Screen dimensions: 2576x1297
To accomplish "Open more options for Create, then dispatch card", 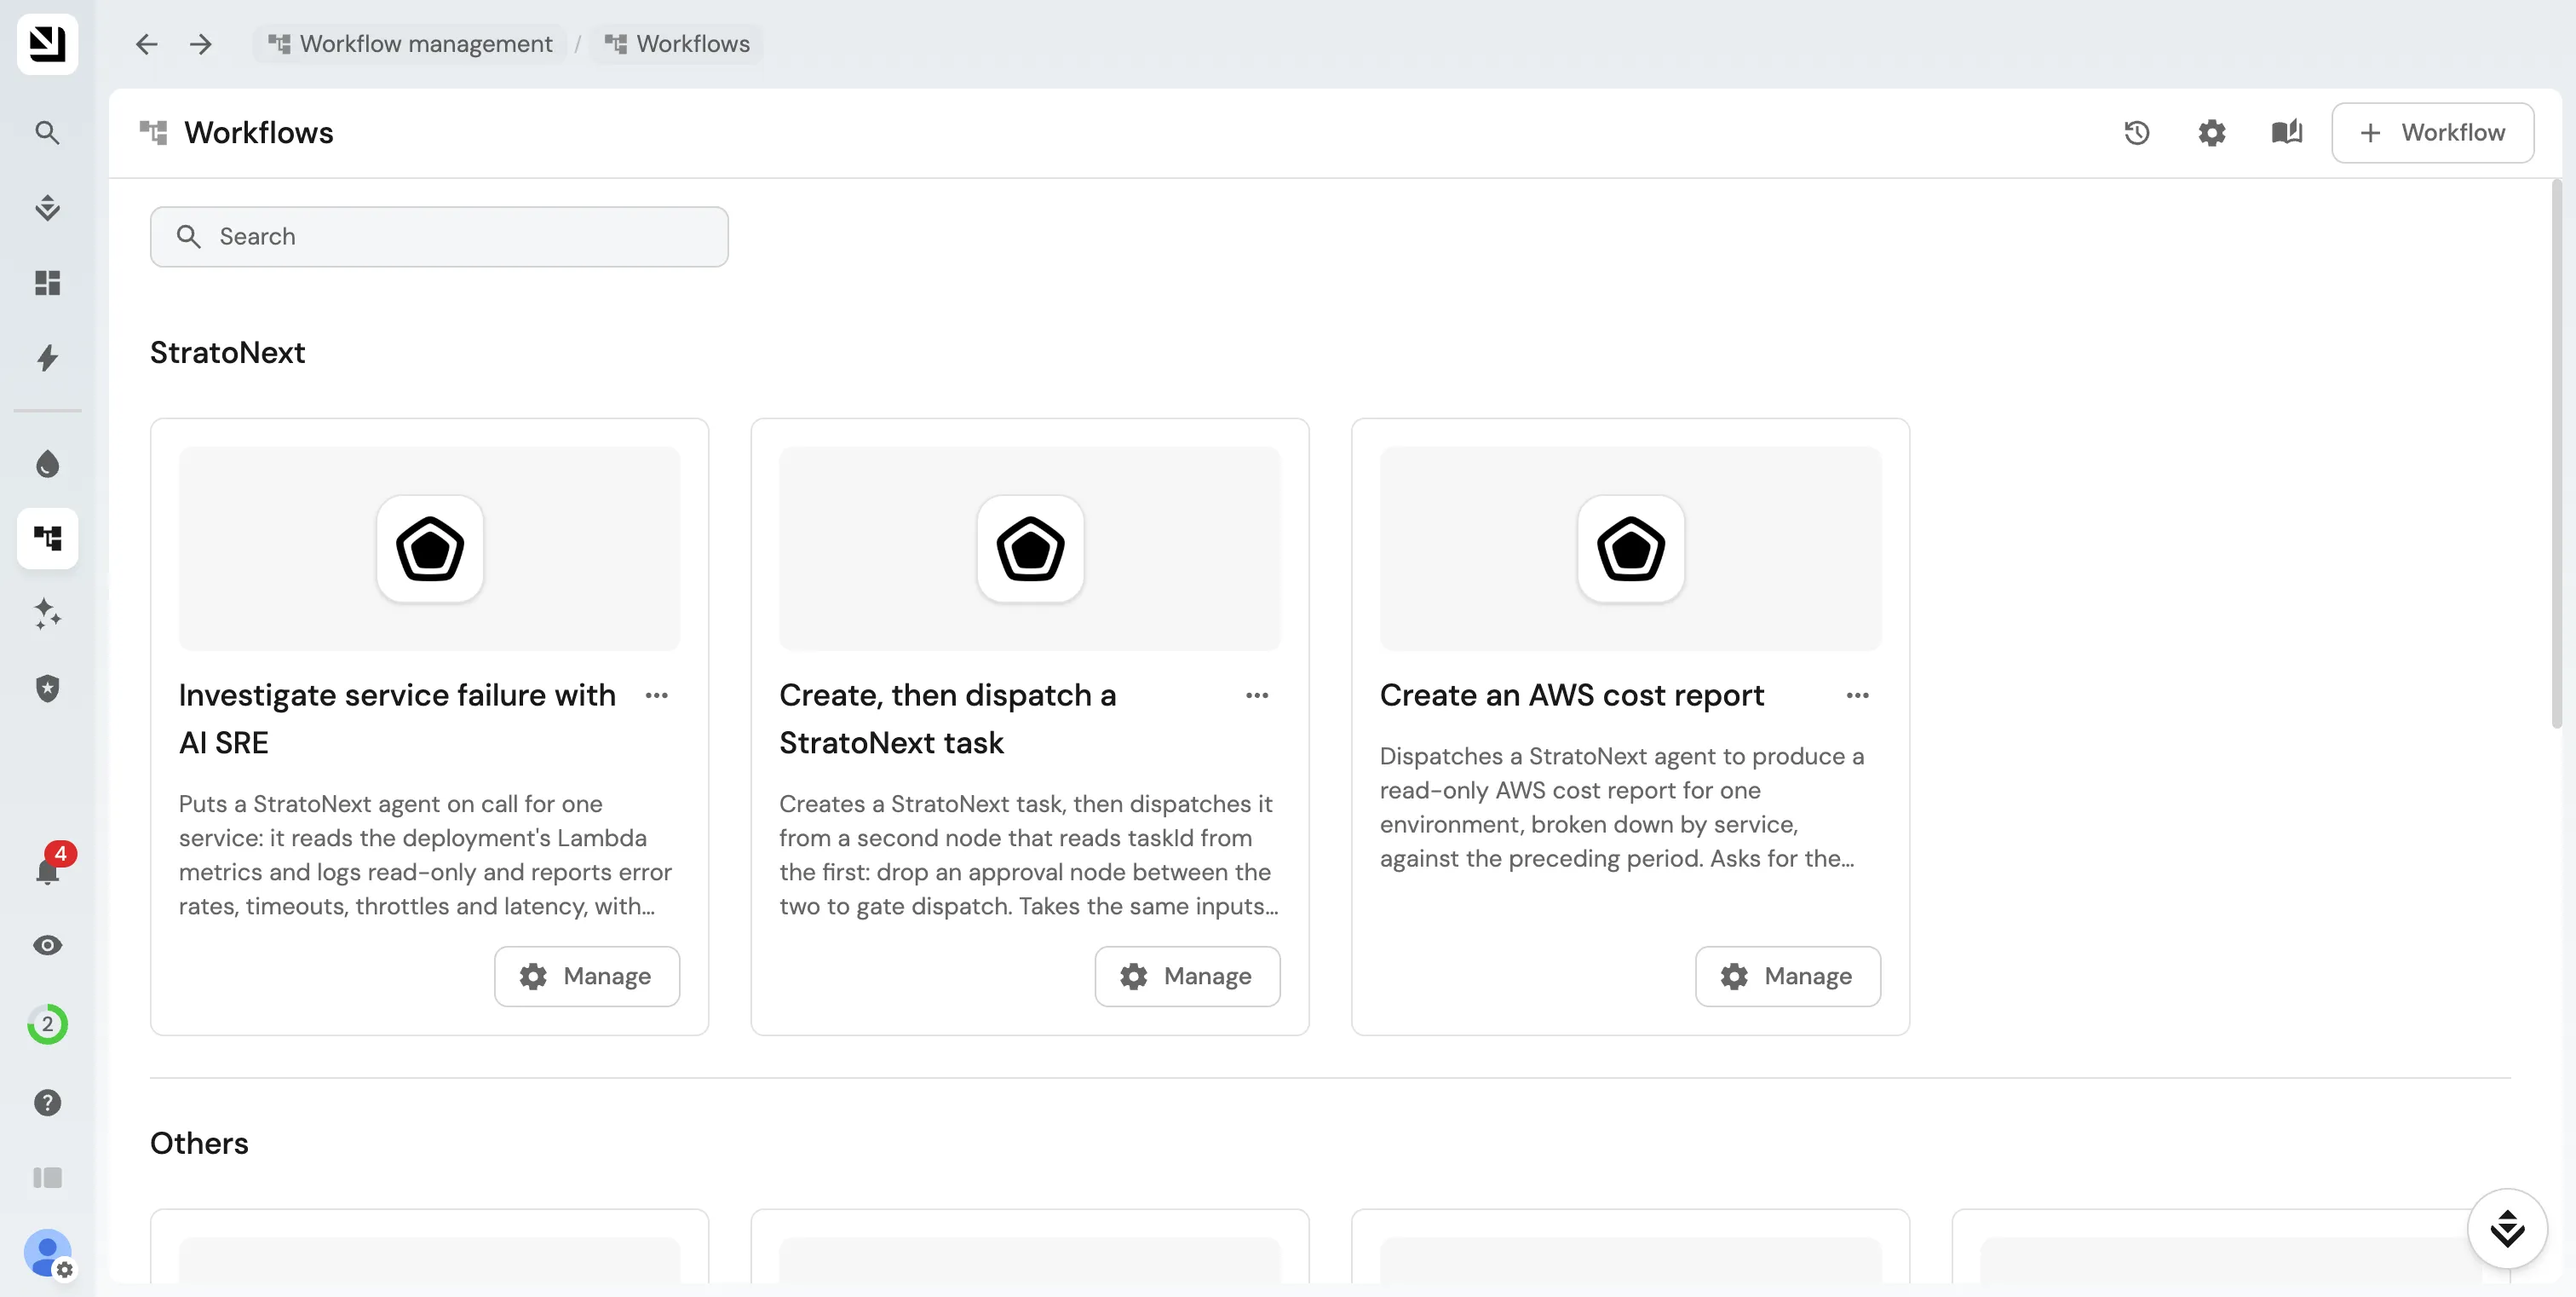I will click(x=1257, y=695).
